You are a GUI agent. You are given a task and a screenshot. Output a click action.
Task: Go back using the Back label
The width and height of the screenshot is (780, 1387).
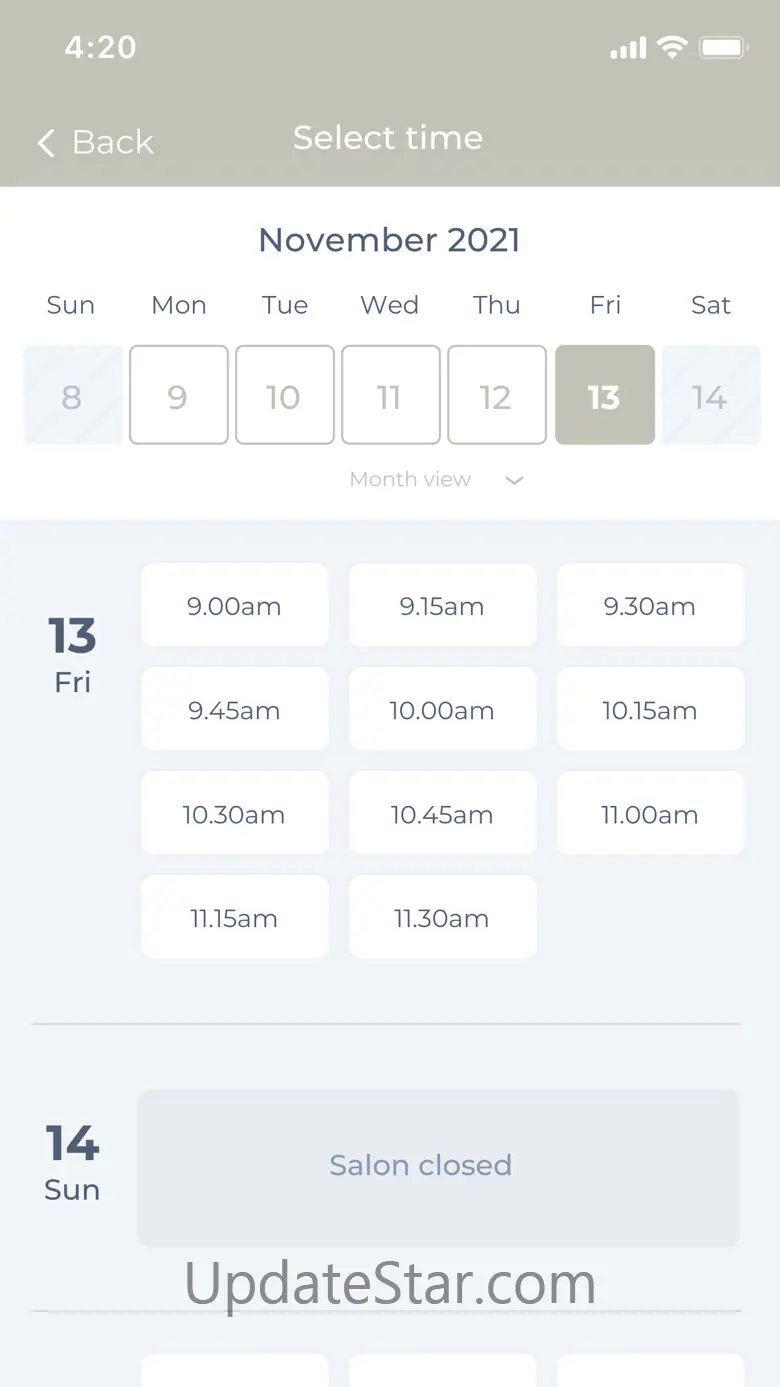pos(113,142)
